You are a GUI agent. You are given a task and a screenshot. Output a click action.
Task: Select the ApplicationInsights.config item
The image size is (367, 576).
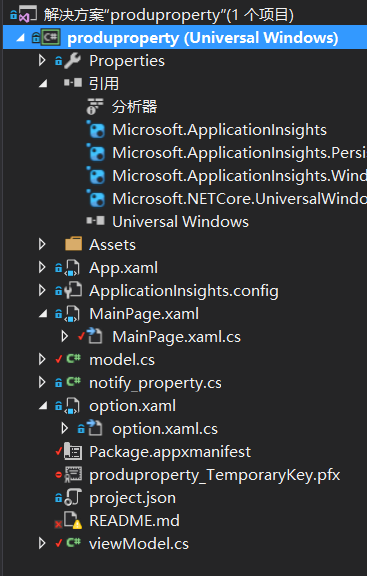(184, 291)
